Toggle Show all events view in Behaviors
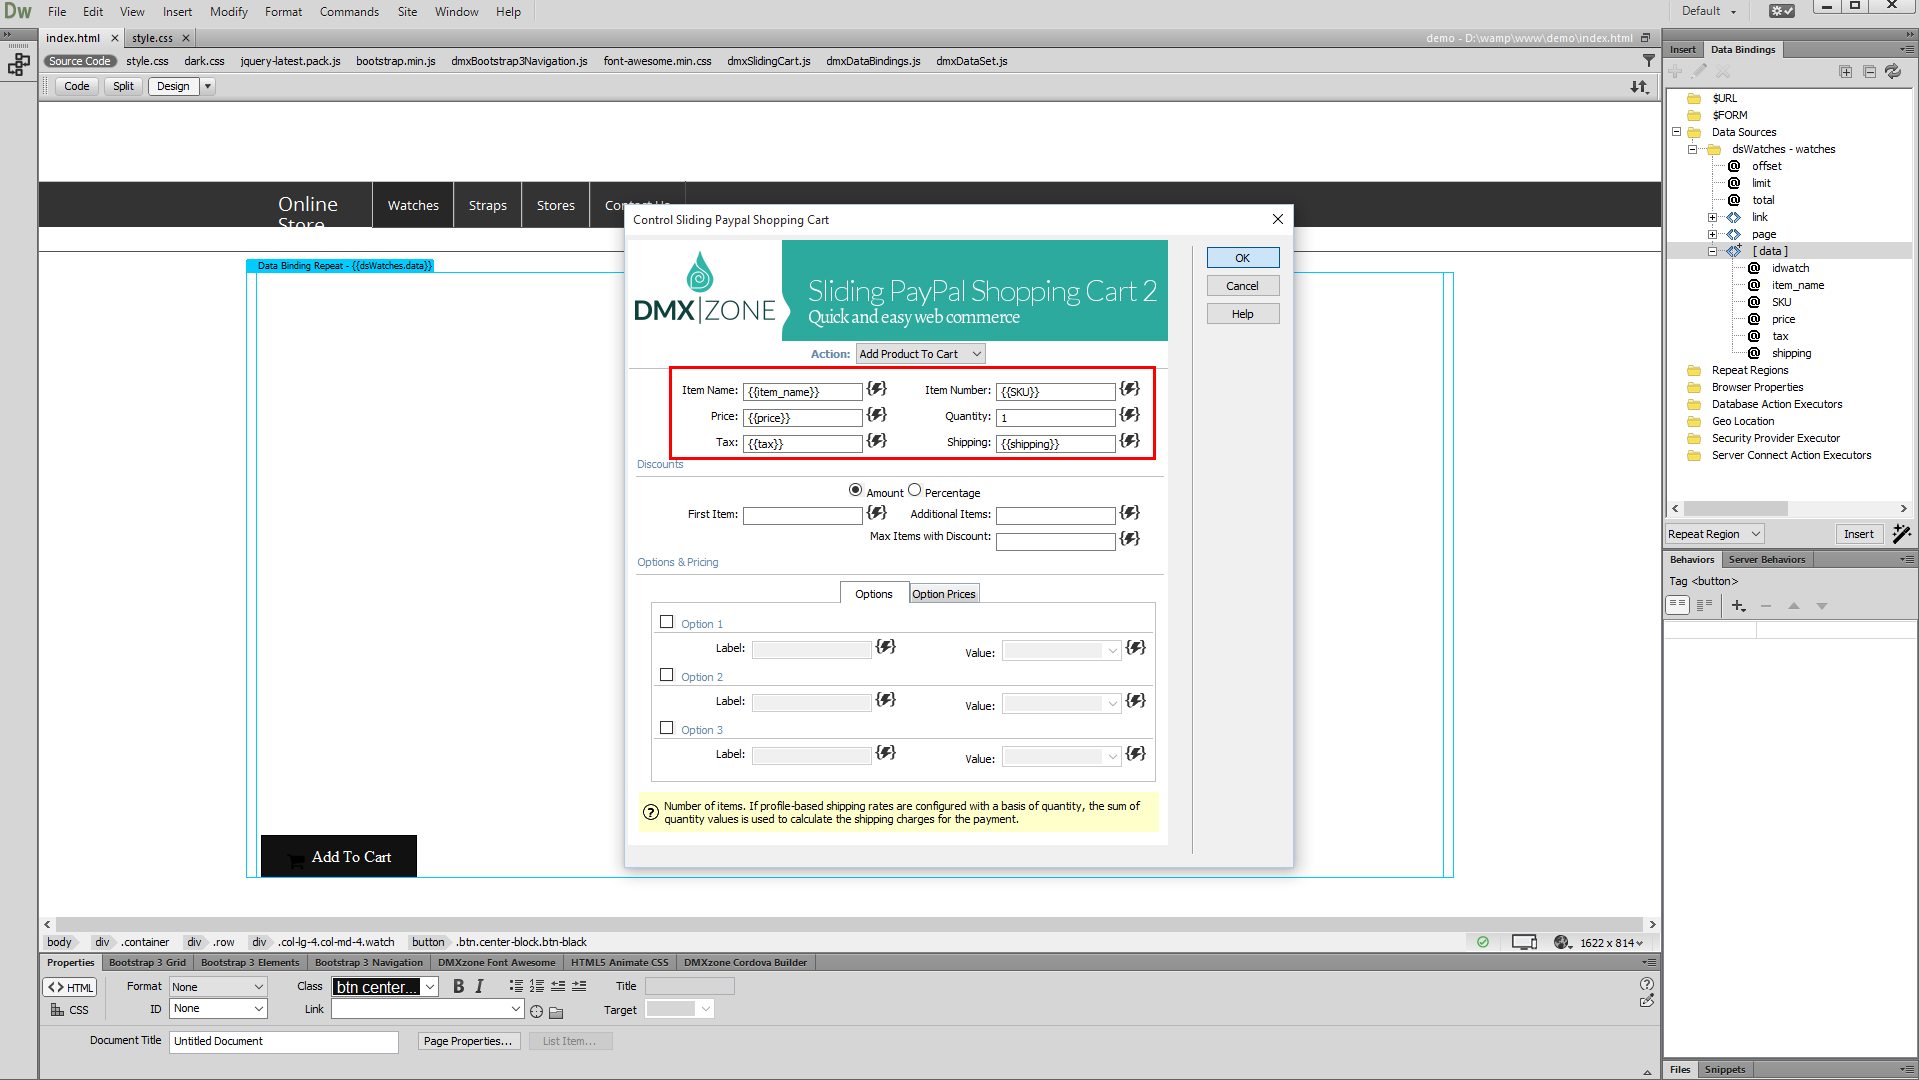The image size is (1920, 1080). (1704, 605)
